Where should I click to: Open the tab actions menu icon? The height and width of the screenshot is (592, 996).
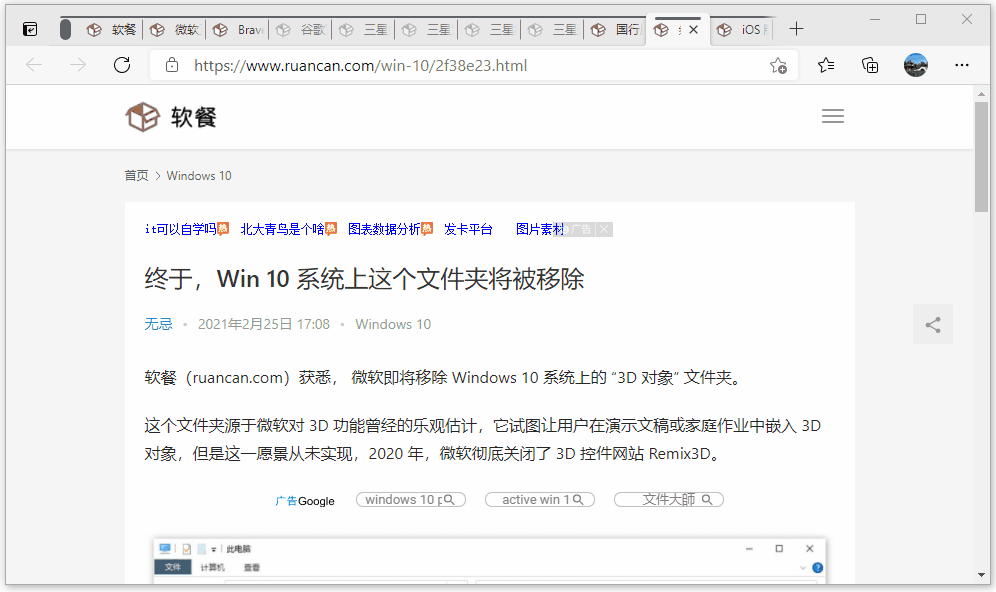tap(30, 29)
